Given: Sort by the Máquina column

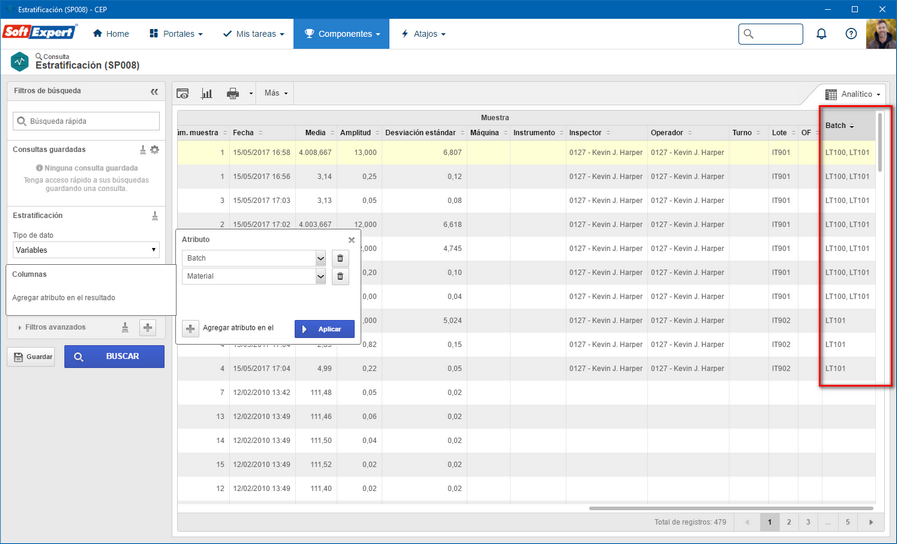Looking at the screenshot, I should 489,133.
